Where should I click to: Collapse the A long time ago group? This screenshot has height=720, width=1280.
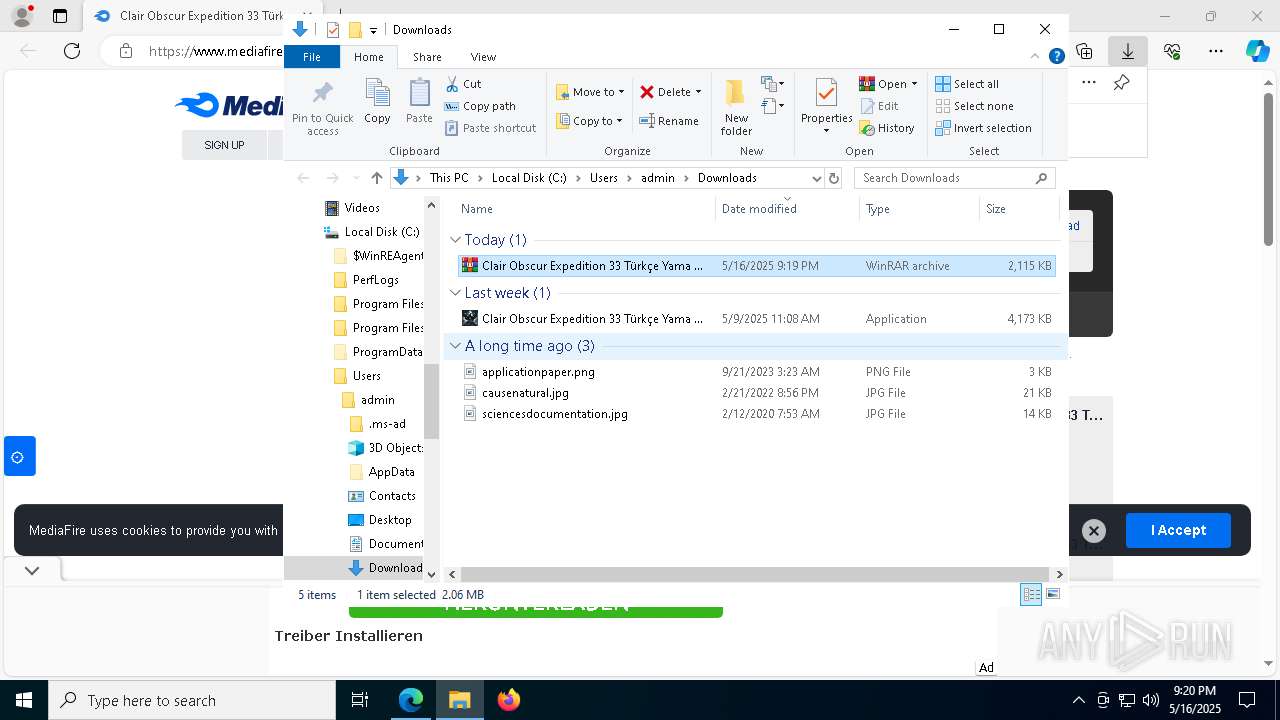coord(455,346)
